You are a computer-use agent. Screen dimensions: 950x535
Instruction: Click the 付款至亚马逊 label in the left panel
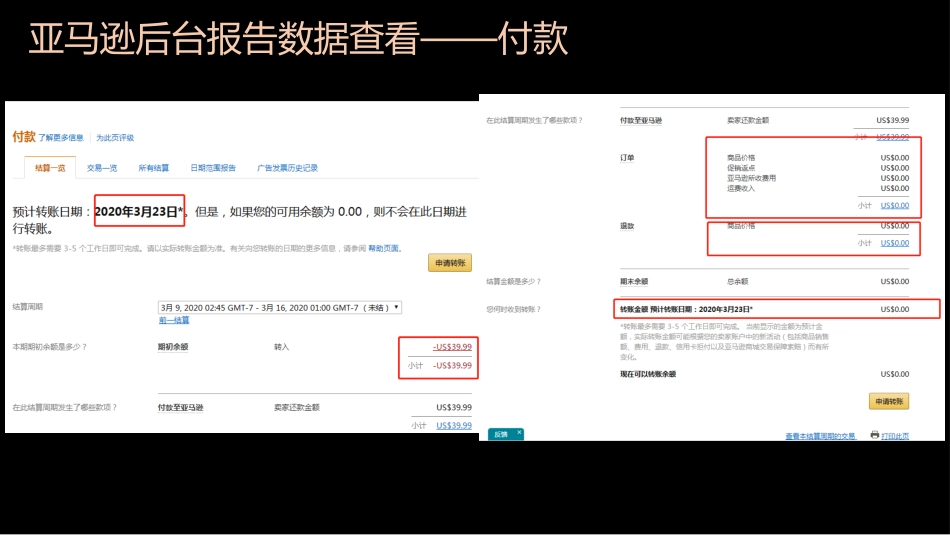pyautogui.click(x=181, y=407)
